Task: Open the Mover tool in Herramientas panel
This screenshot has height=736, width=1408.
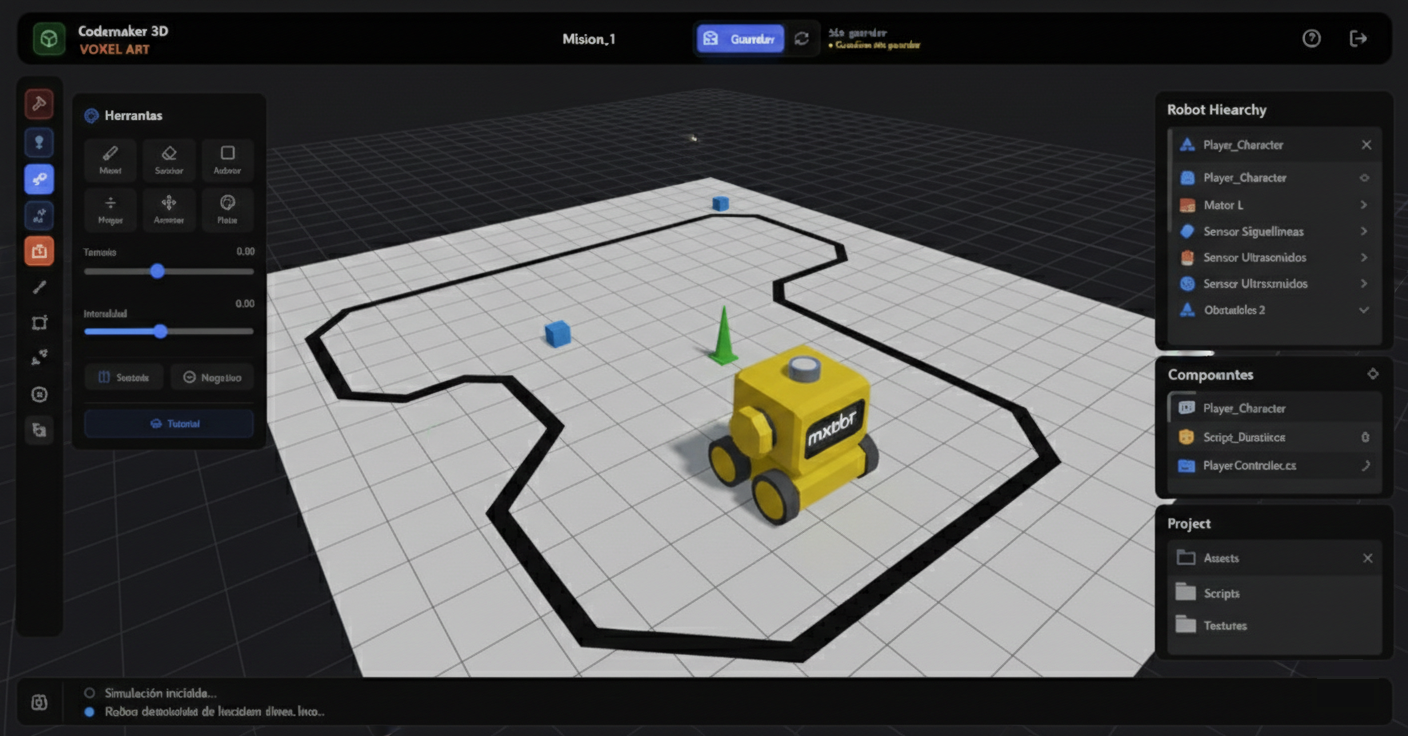Action: click(x=110, y=210)
